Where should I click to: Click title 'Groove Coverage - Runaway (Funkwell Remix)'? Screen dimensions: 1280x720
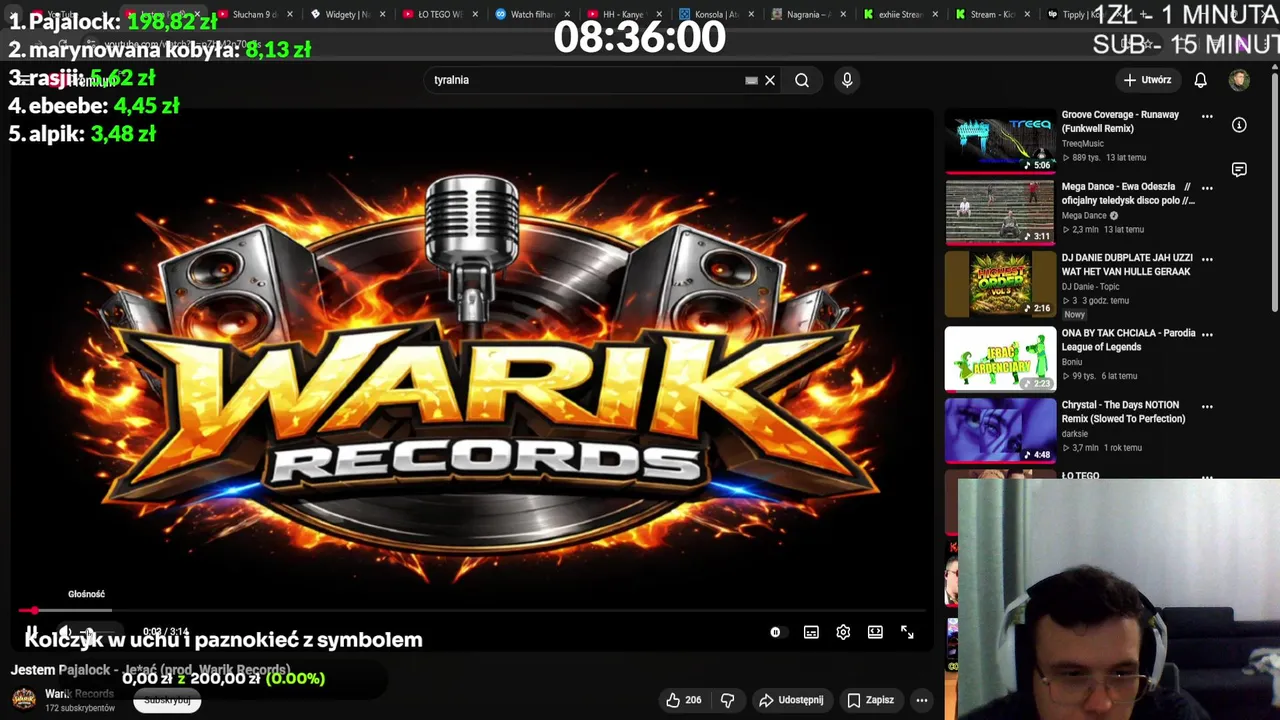click(1120, 121)
